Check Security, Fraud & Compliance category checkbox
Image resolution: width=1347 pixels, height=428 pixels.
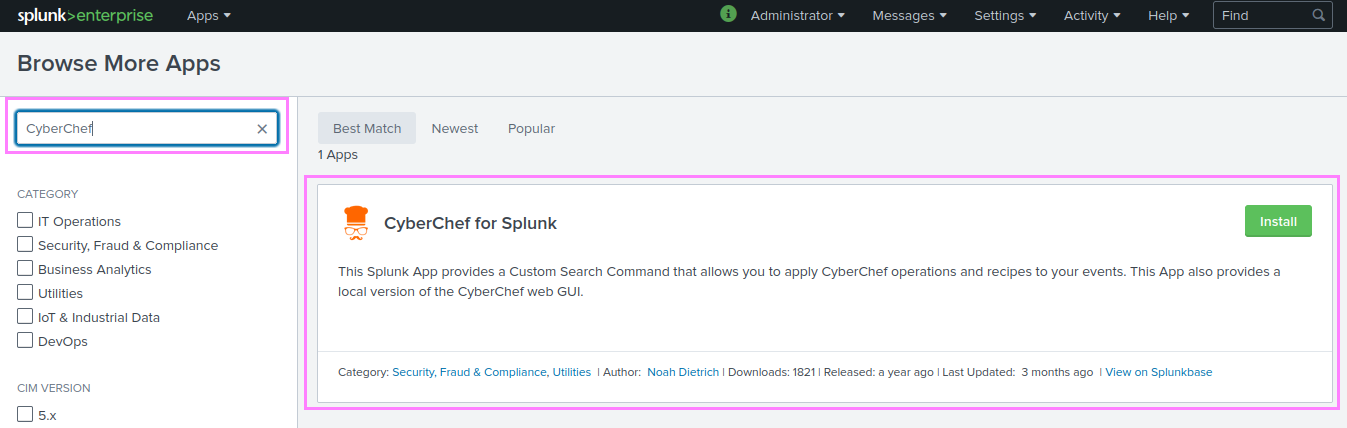tap(25, 244)
